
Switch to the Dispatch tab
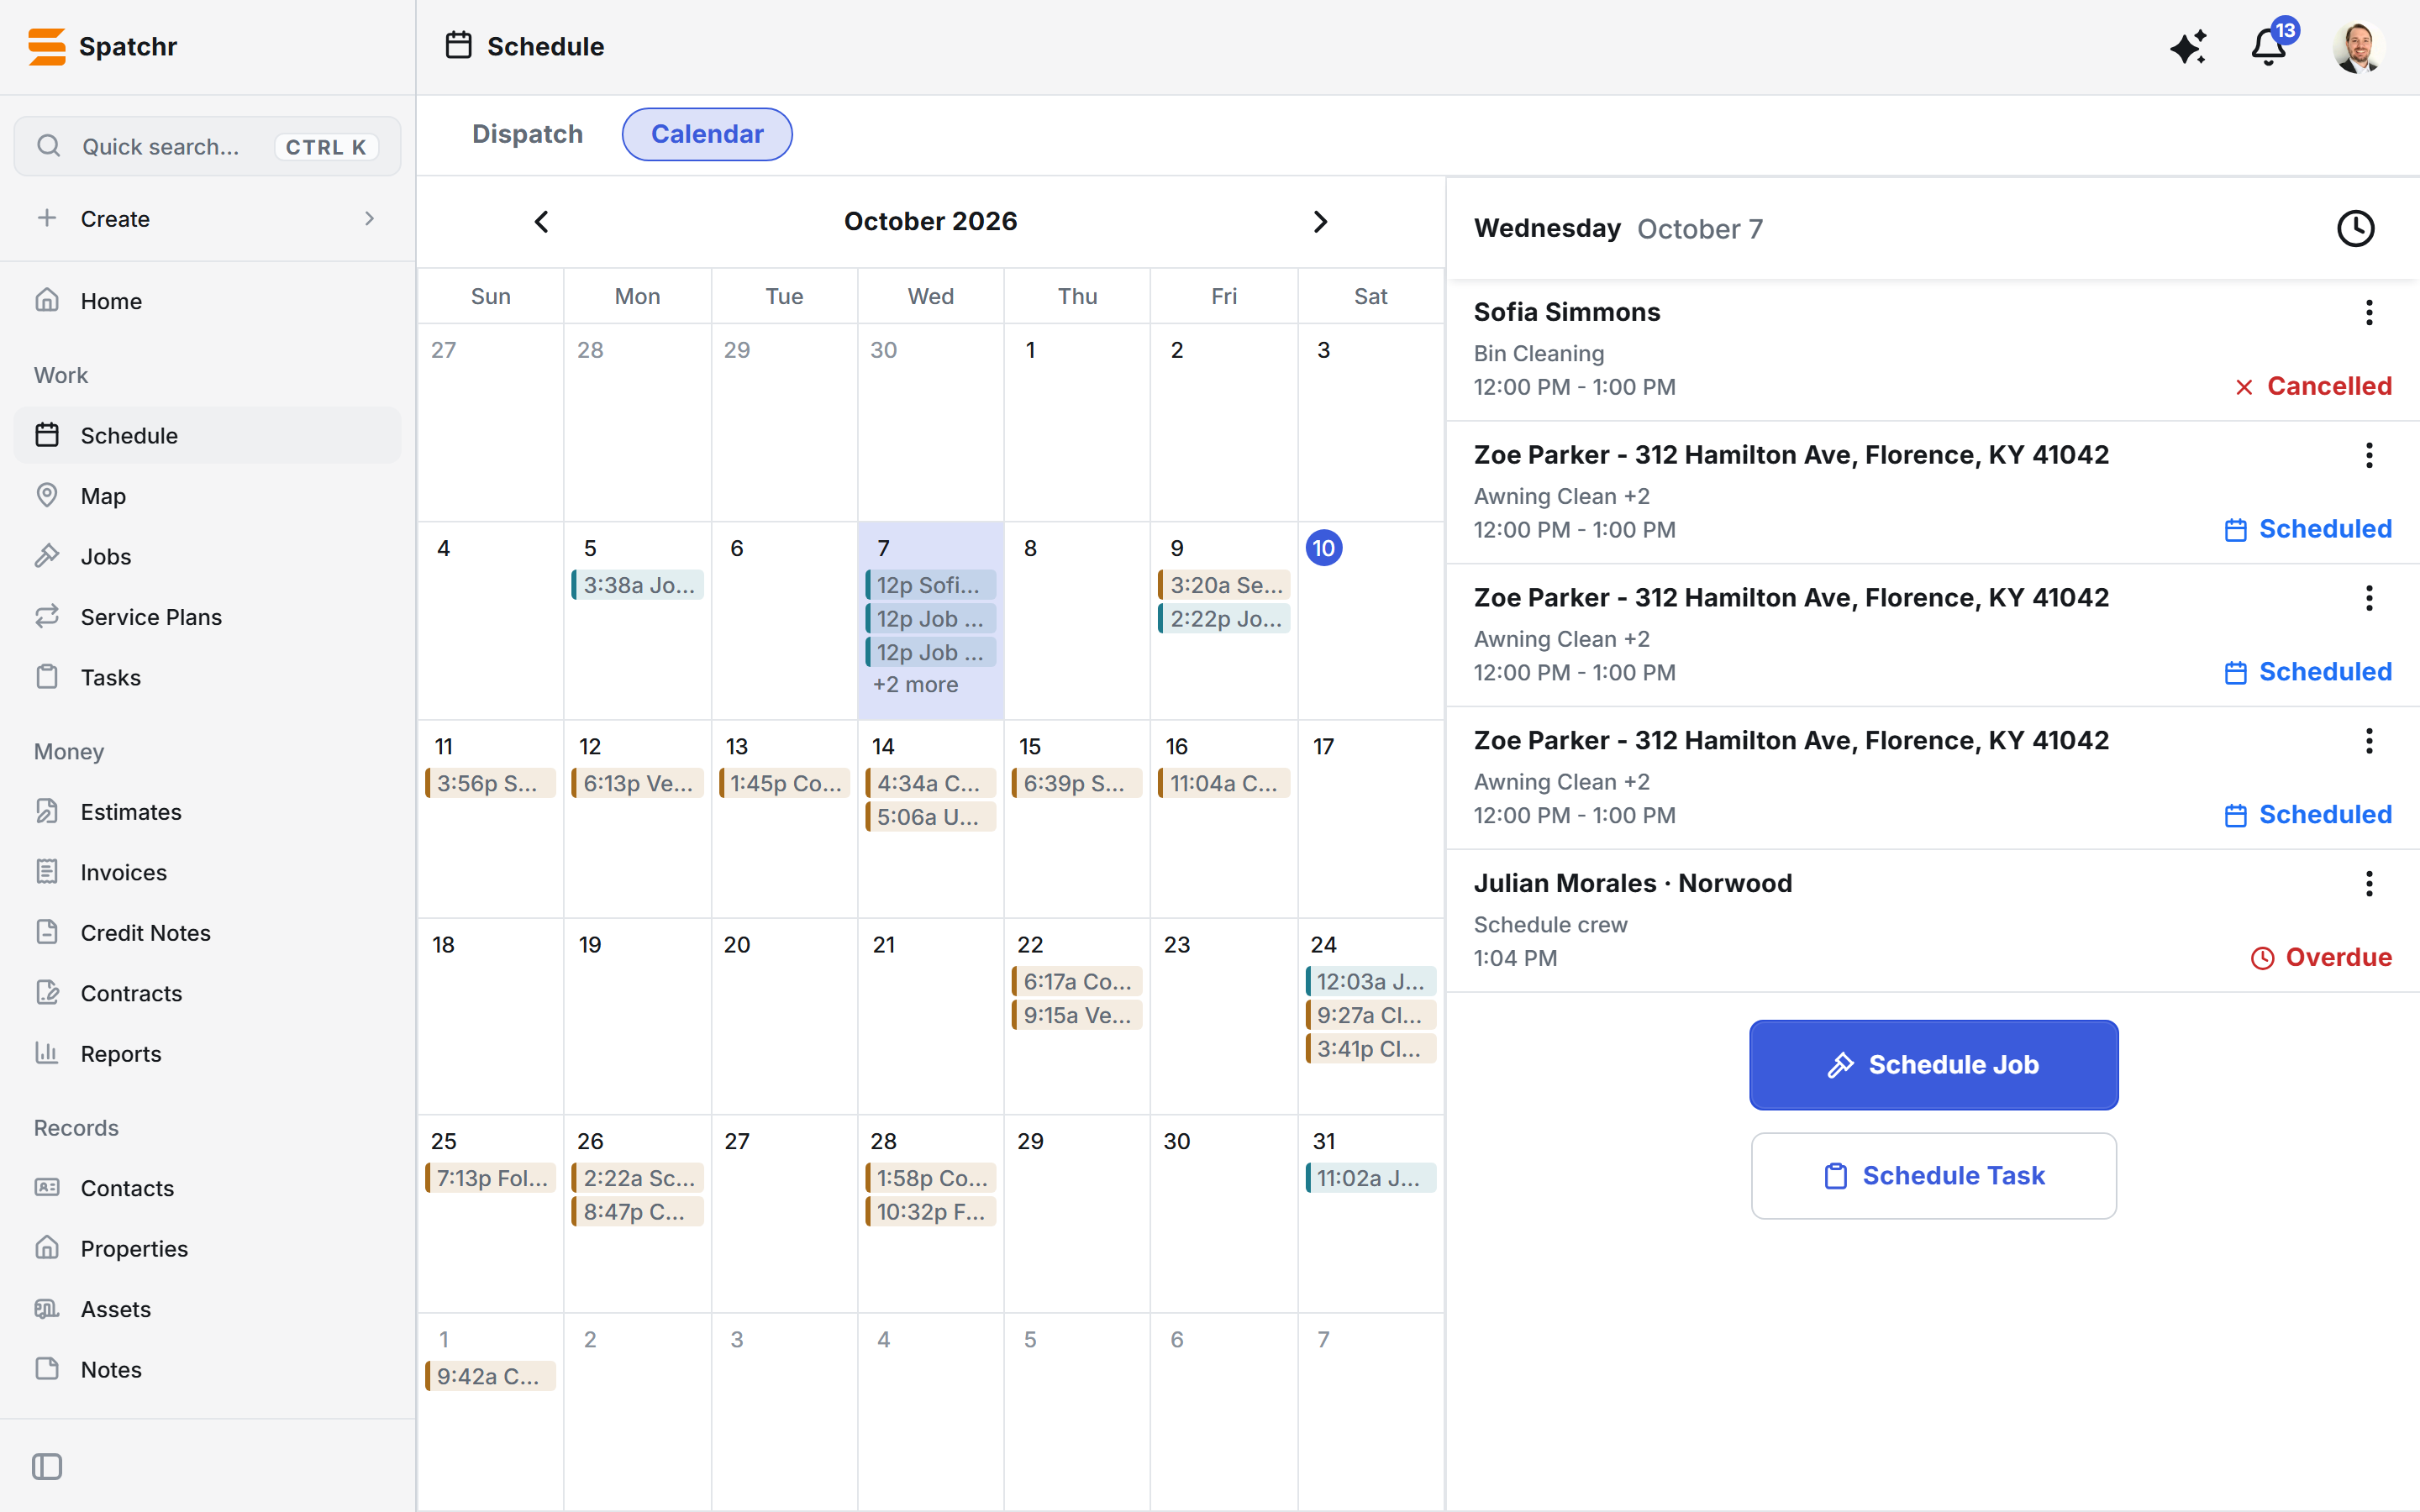pyautogui.click(x=527, y=134)
